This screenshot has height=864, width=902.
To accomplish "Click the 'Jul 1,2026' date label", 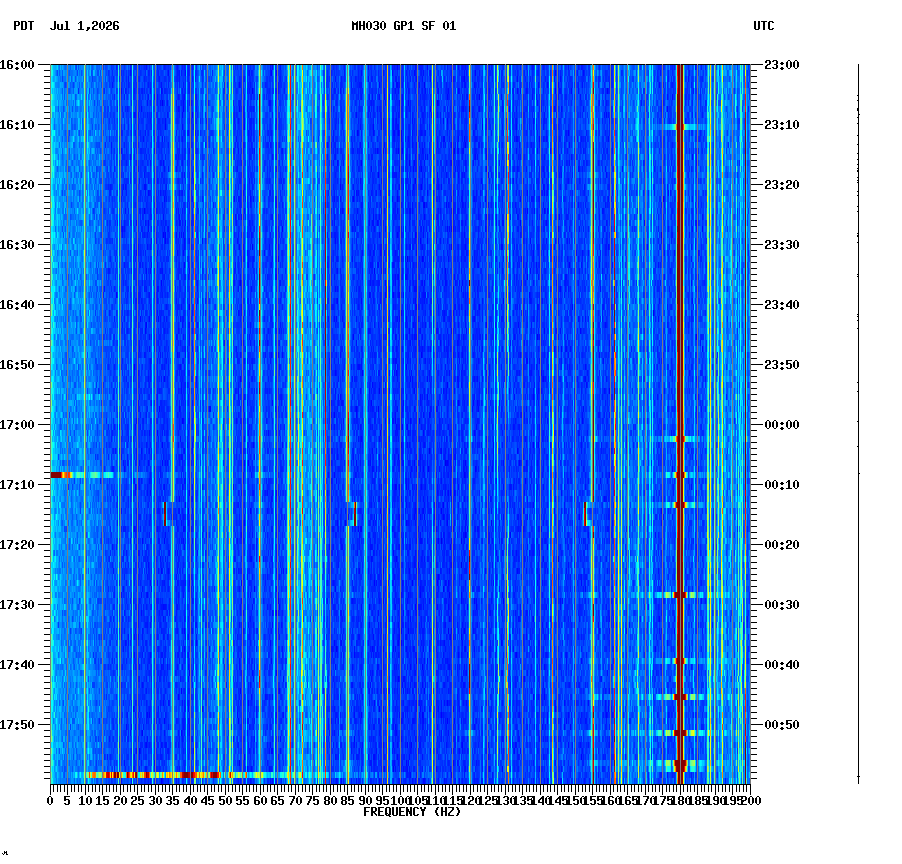I will click(x=85, y=26).
